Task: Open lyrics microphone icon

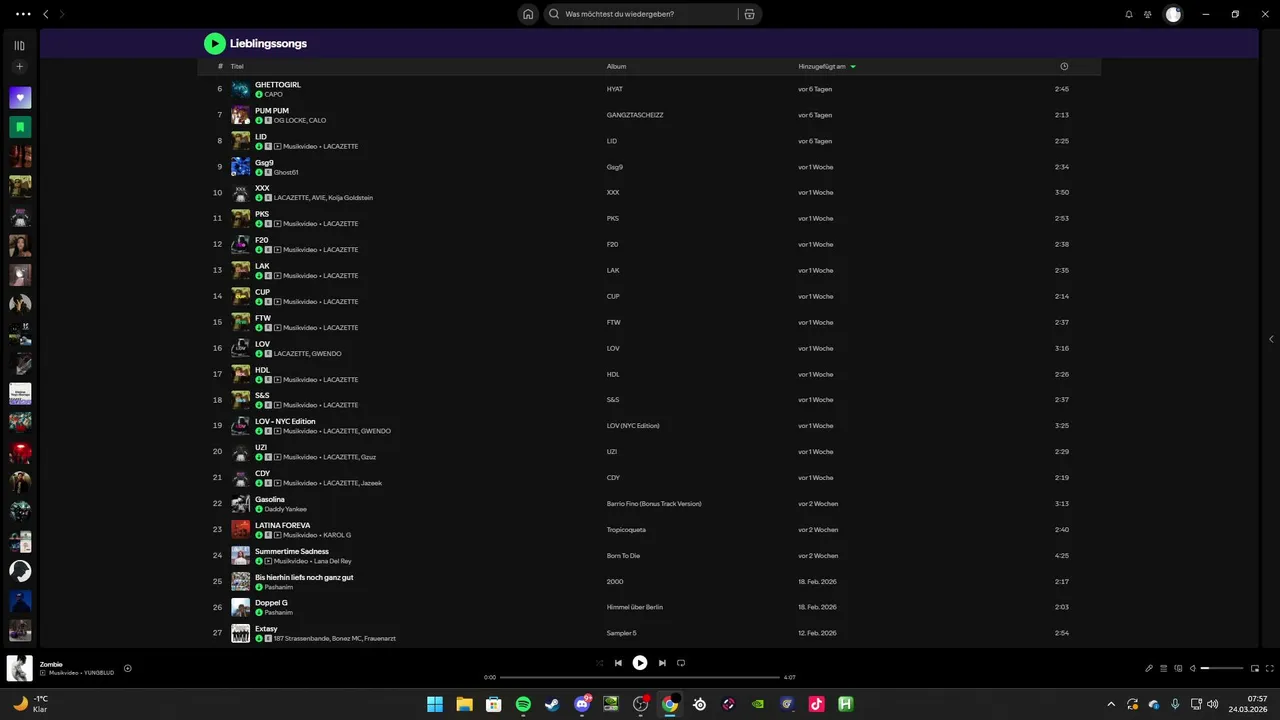Action: pos(1149,668)
